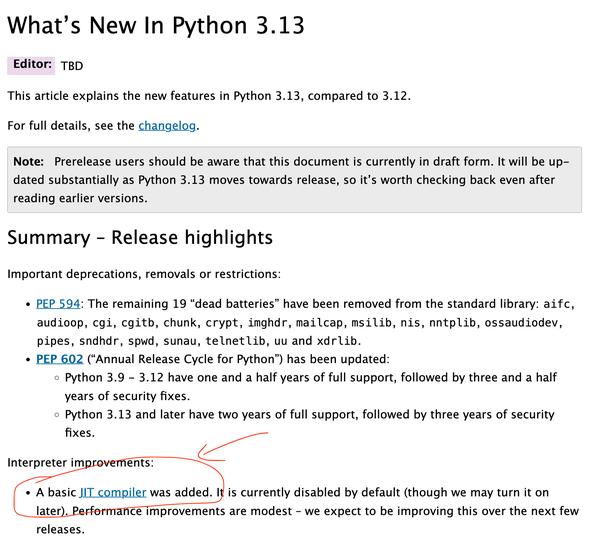The width and height of the screenshot is (600, 556).
Task: Click the "ossaudiodev" module name
Action: 521,323
